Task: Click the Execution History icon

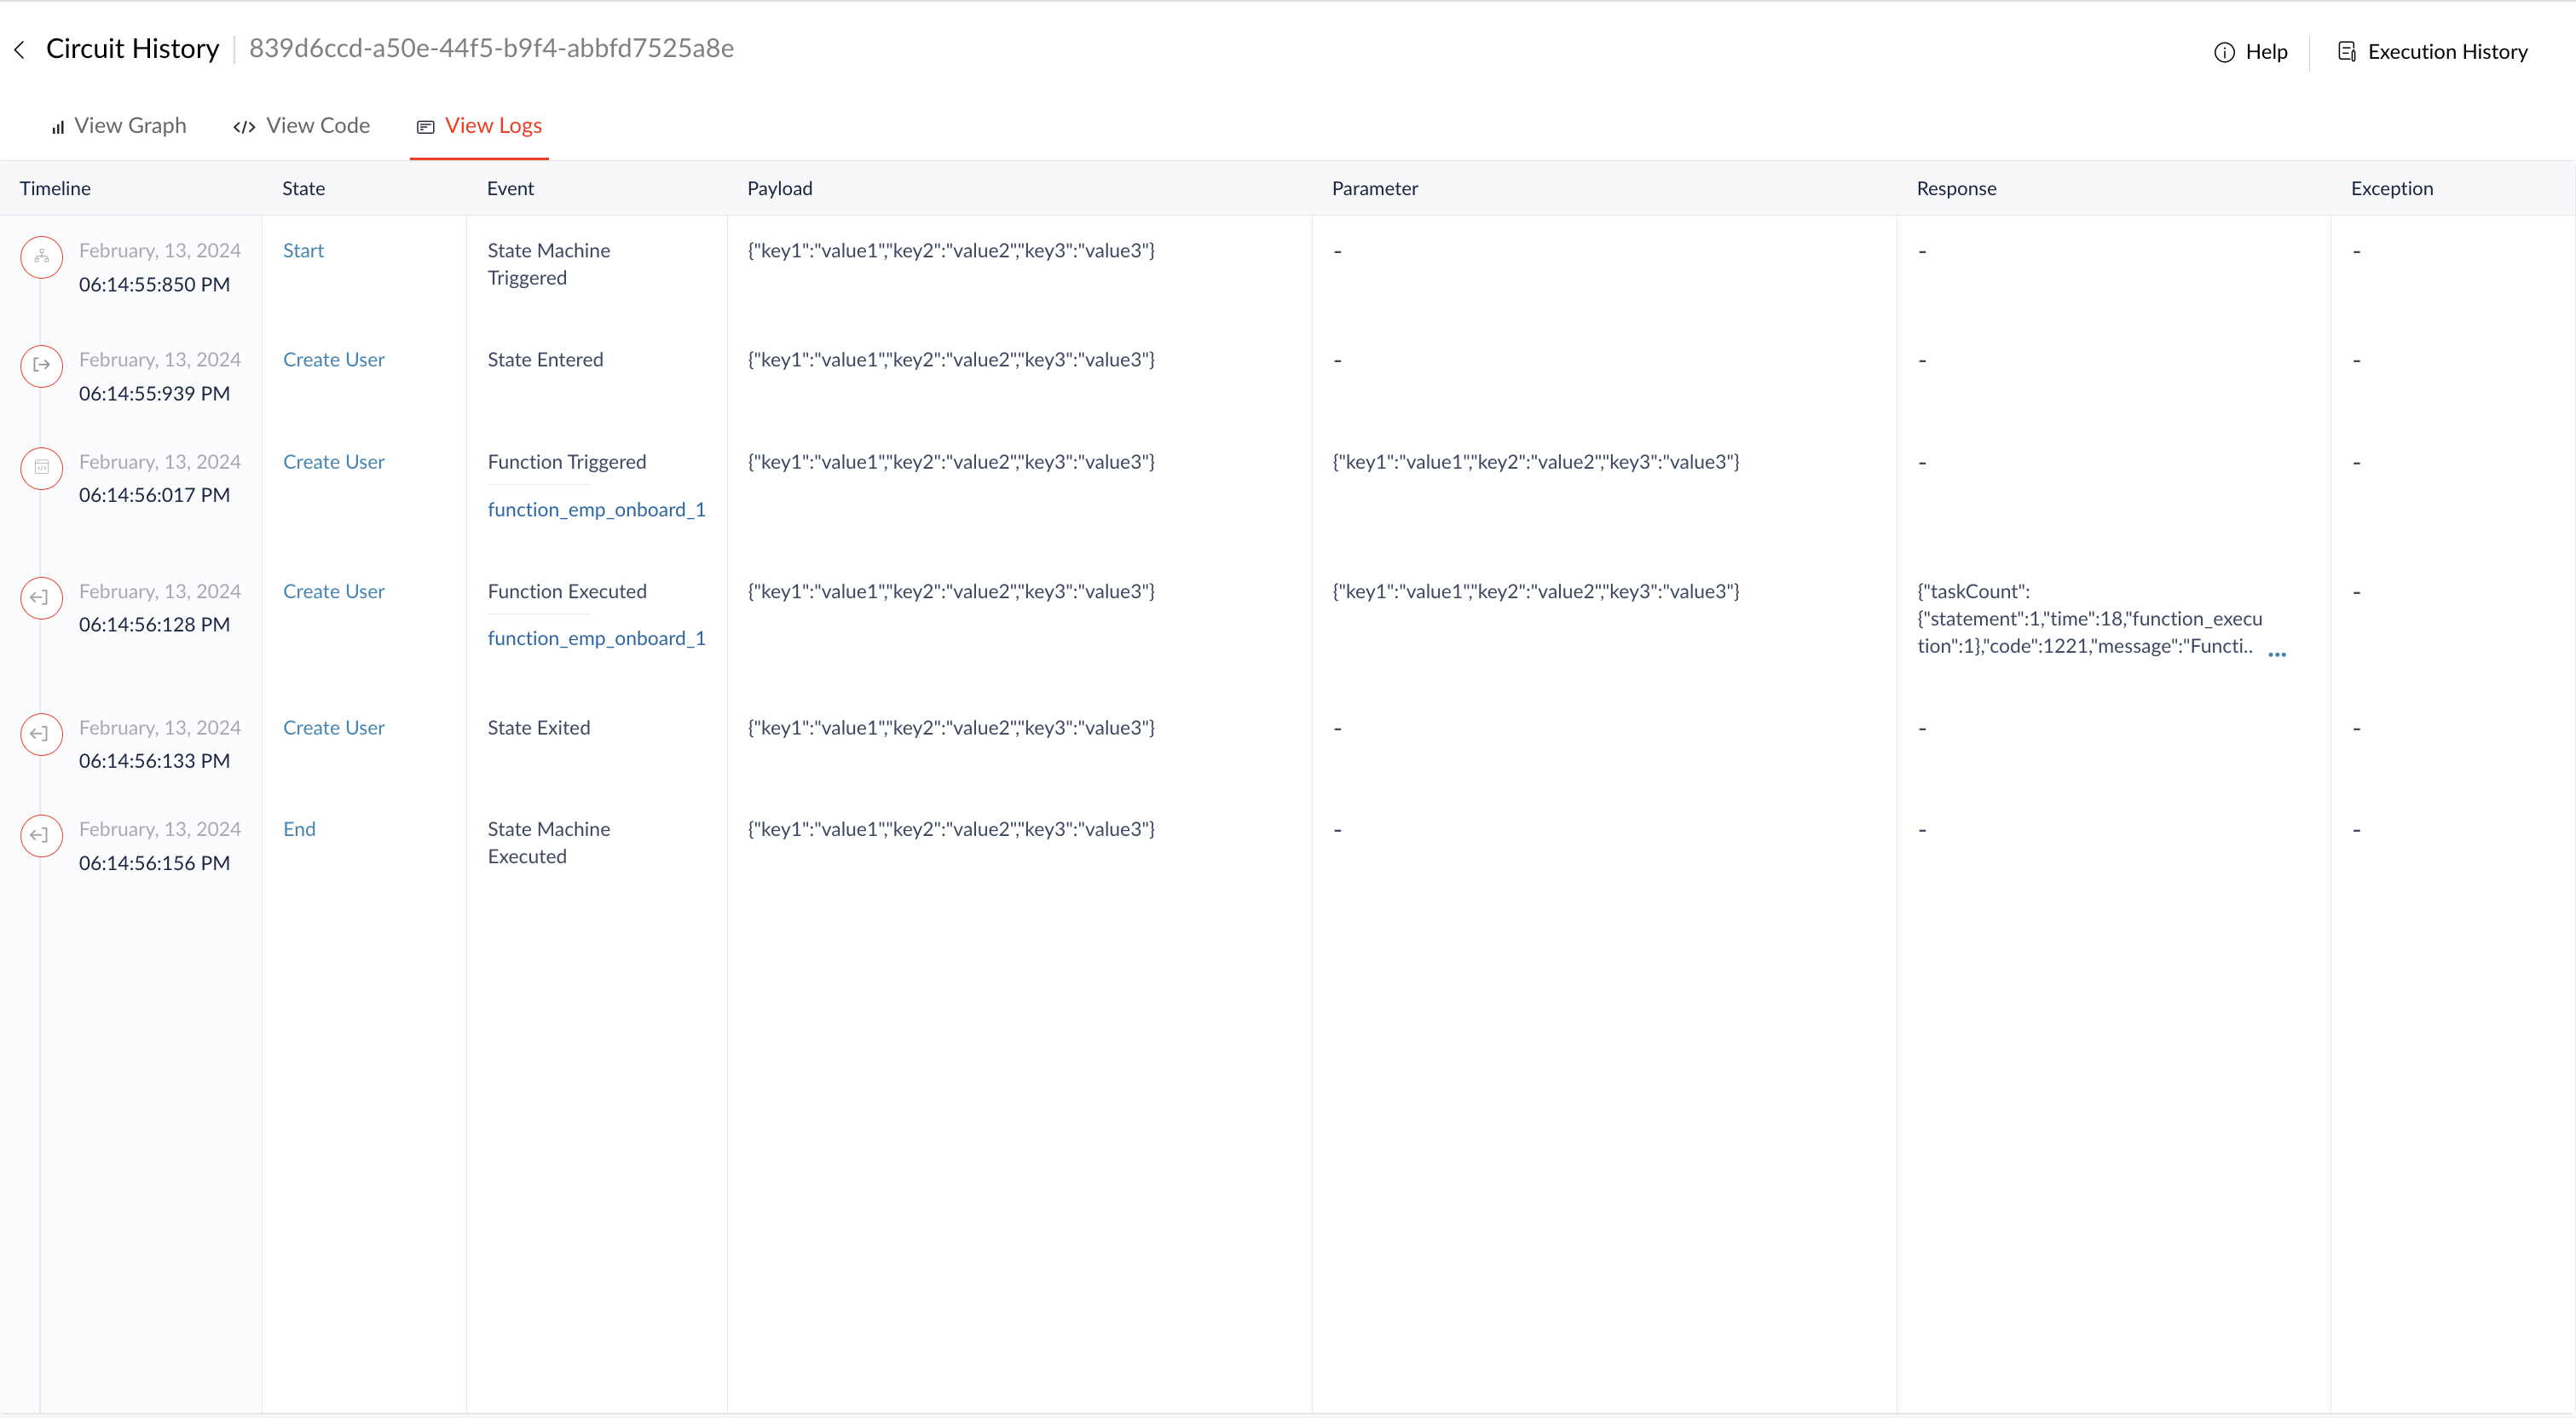Action: click(x=2346, y=51)
